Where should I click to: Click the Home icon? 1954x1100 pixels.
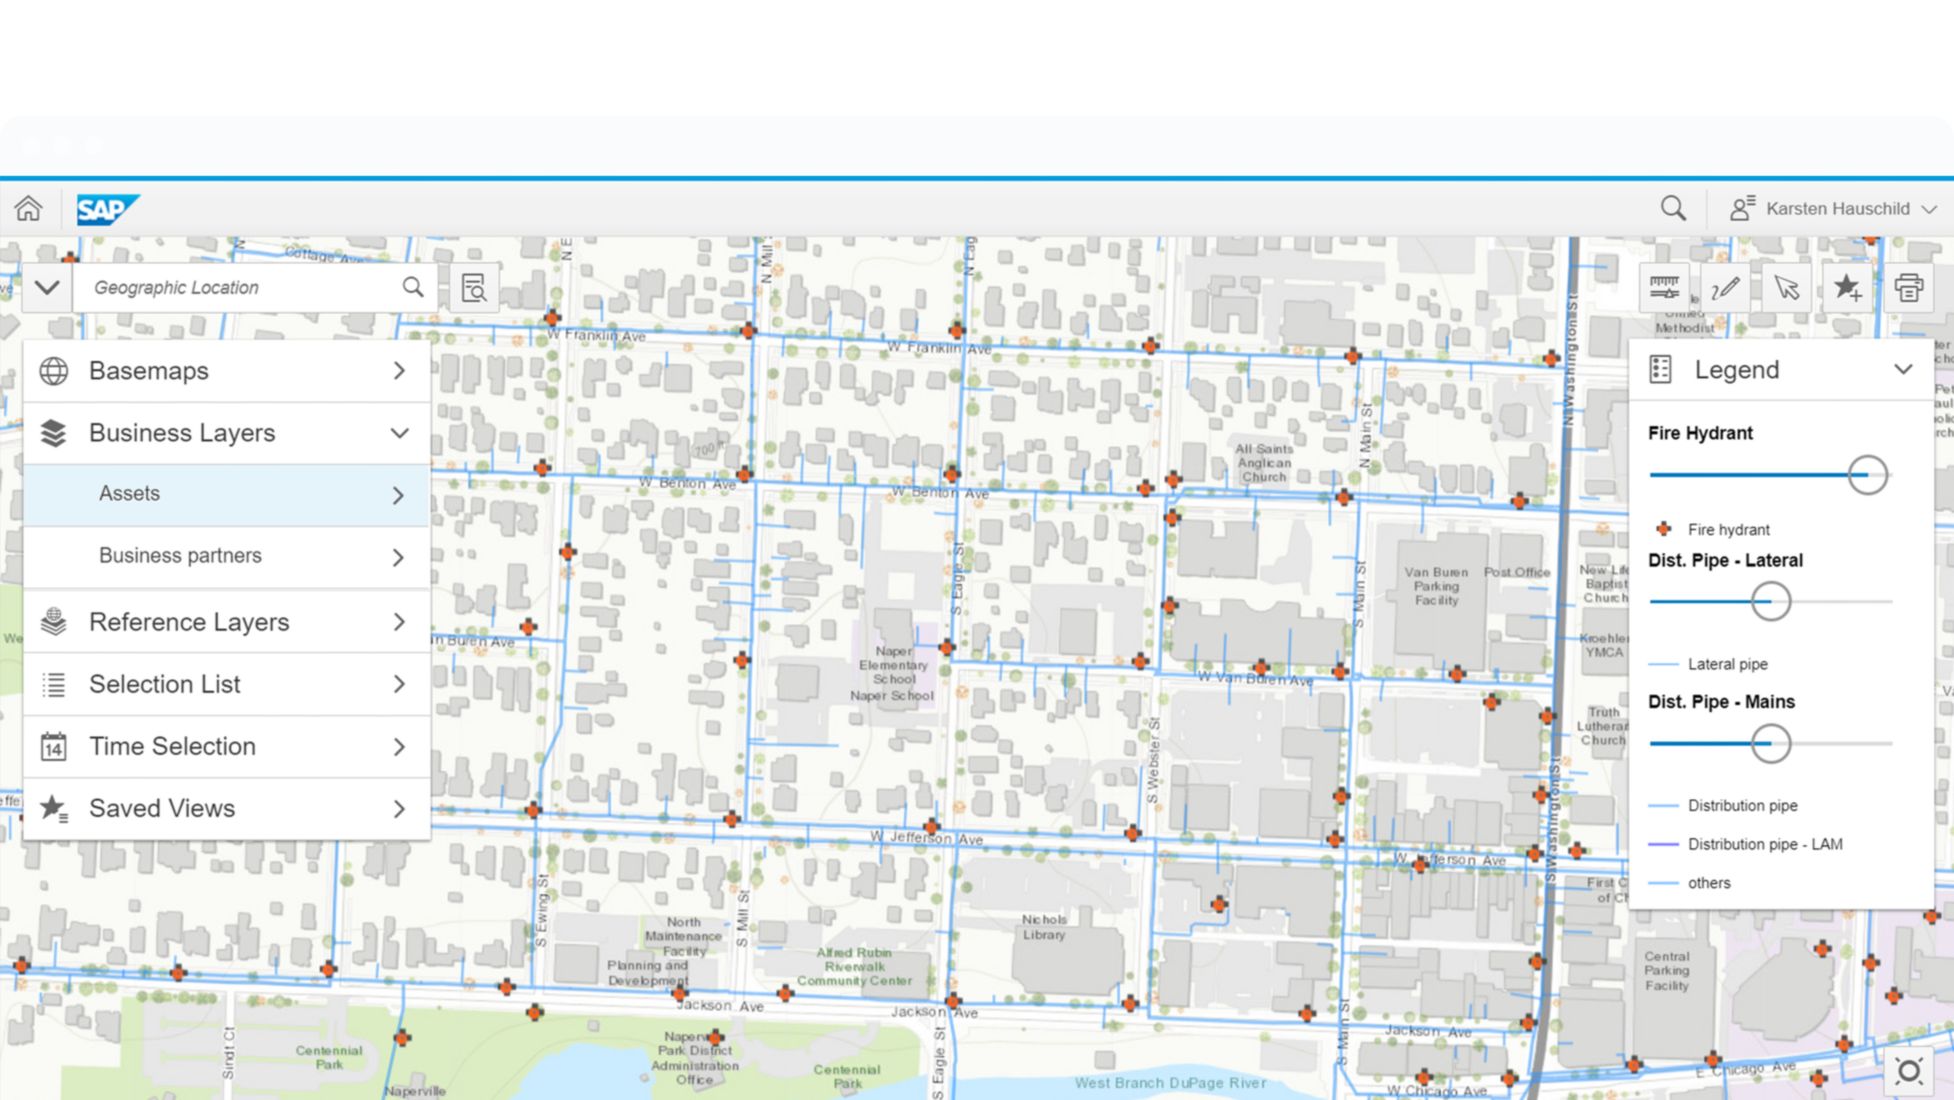28,208
